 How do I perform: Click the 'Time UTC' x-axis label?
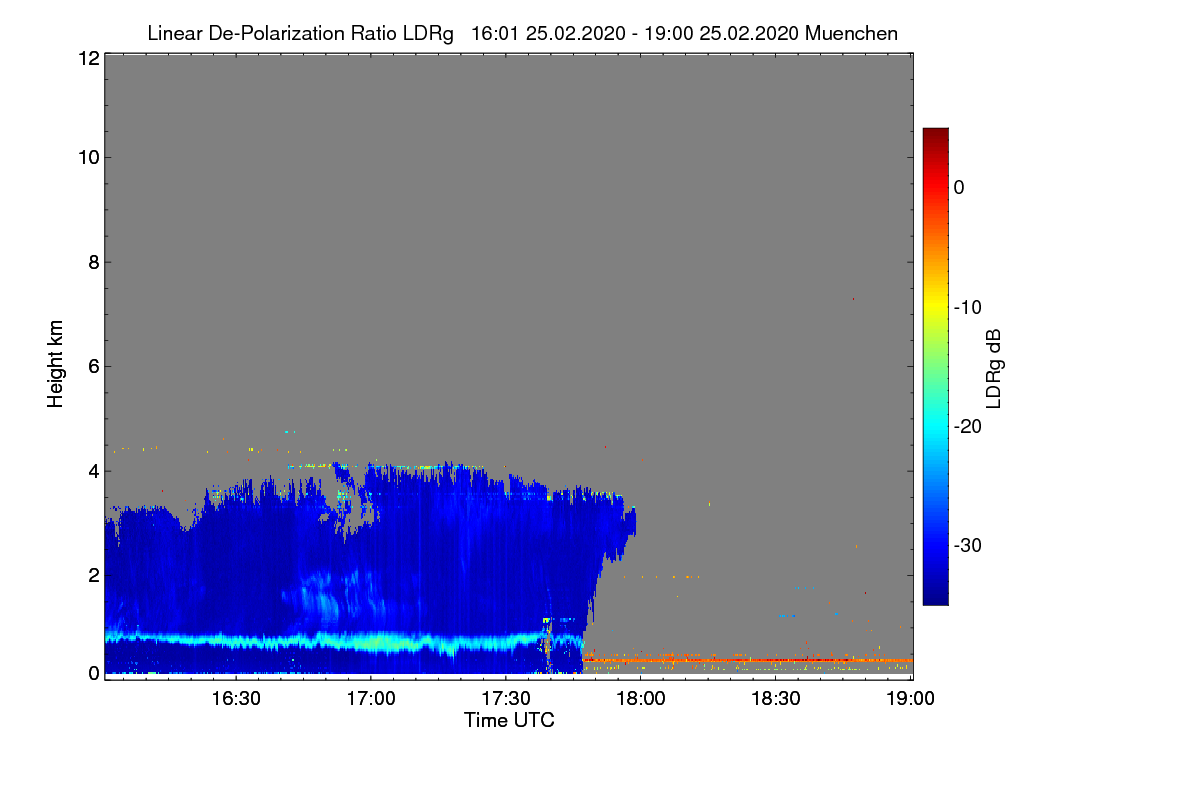point(509,720)
